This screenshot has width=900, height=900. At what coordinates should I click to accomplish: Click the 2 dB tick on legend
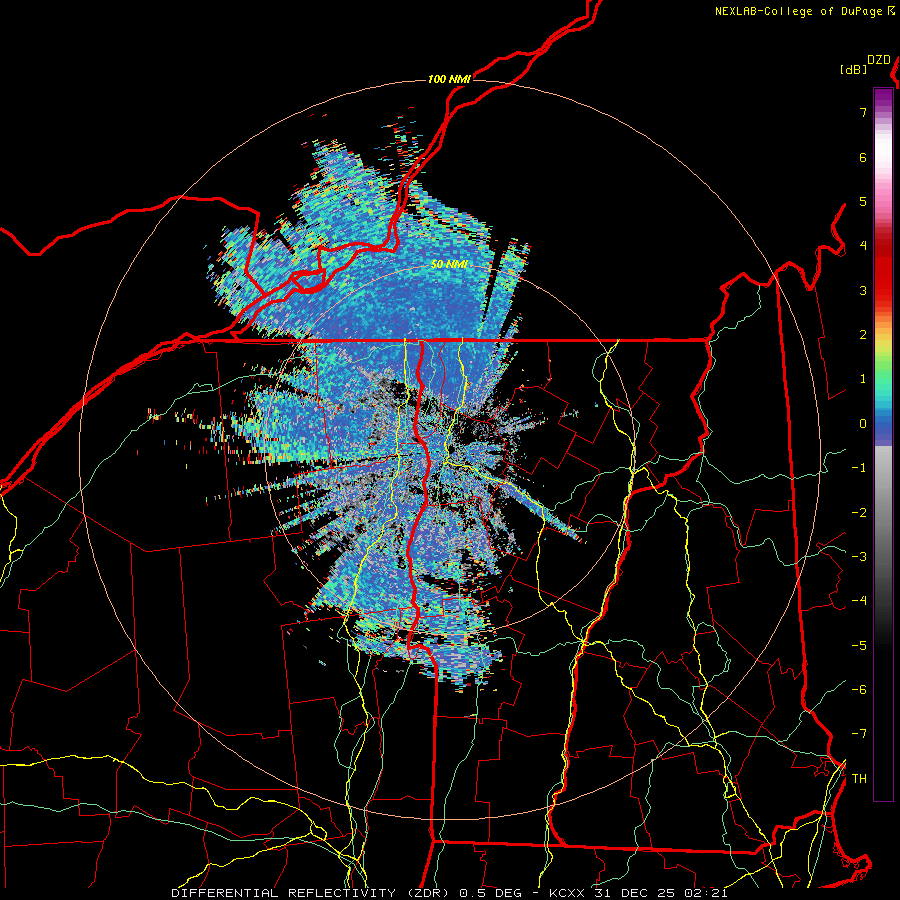point(863,335)
